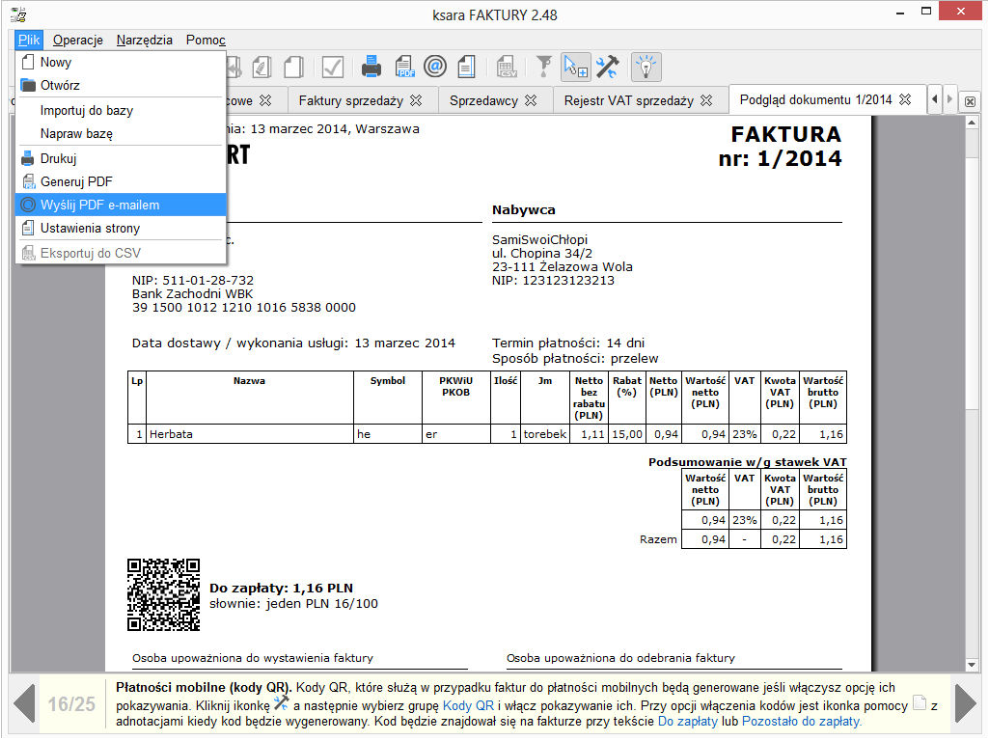Show the previous tip with the left arrow
The height and width of the screenshot is (738, 988).
click(x=25, y=703)
